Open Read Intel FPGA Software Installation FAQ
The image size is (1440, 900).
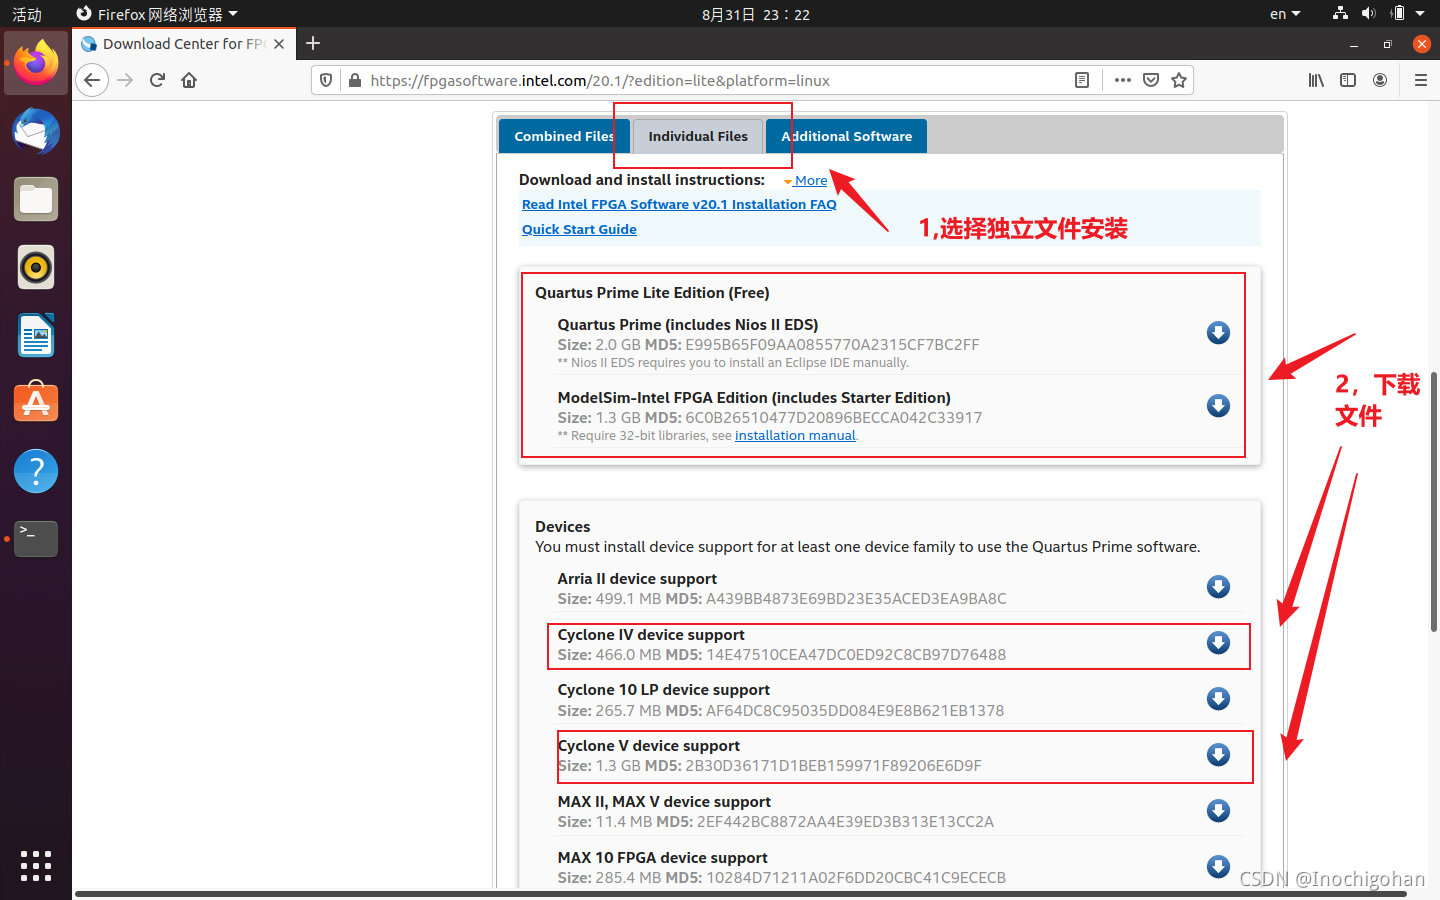[x=679, y=204]
